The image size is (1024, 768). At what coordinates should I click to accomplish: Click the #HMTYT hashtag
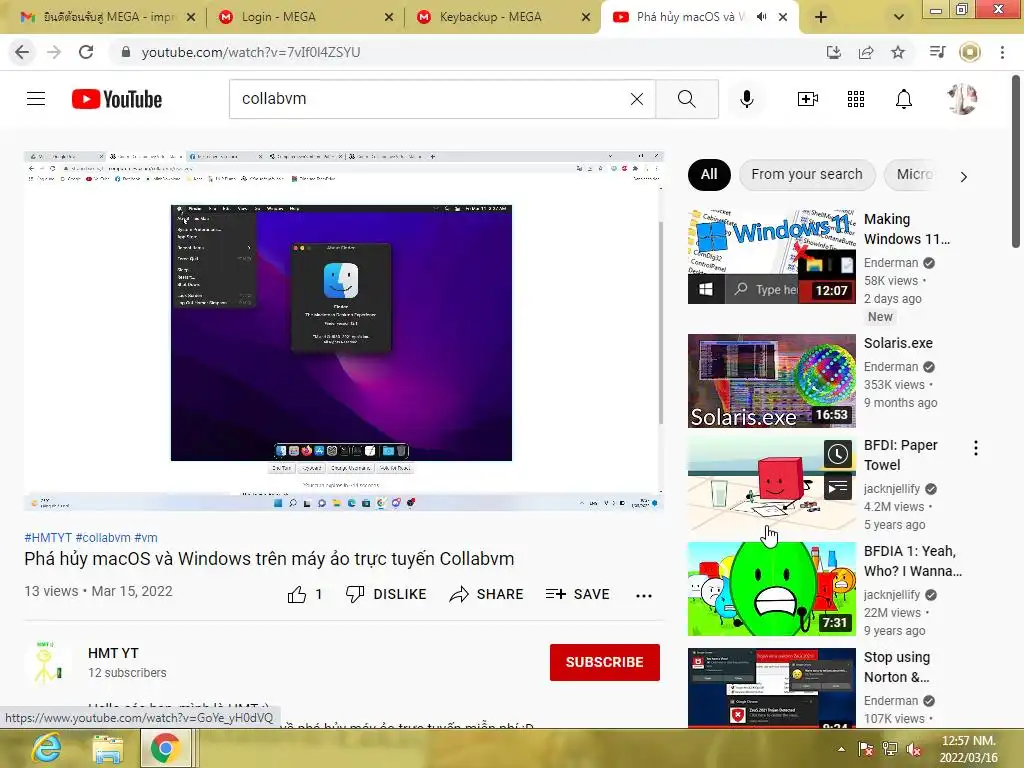[x=48, y=537]
